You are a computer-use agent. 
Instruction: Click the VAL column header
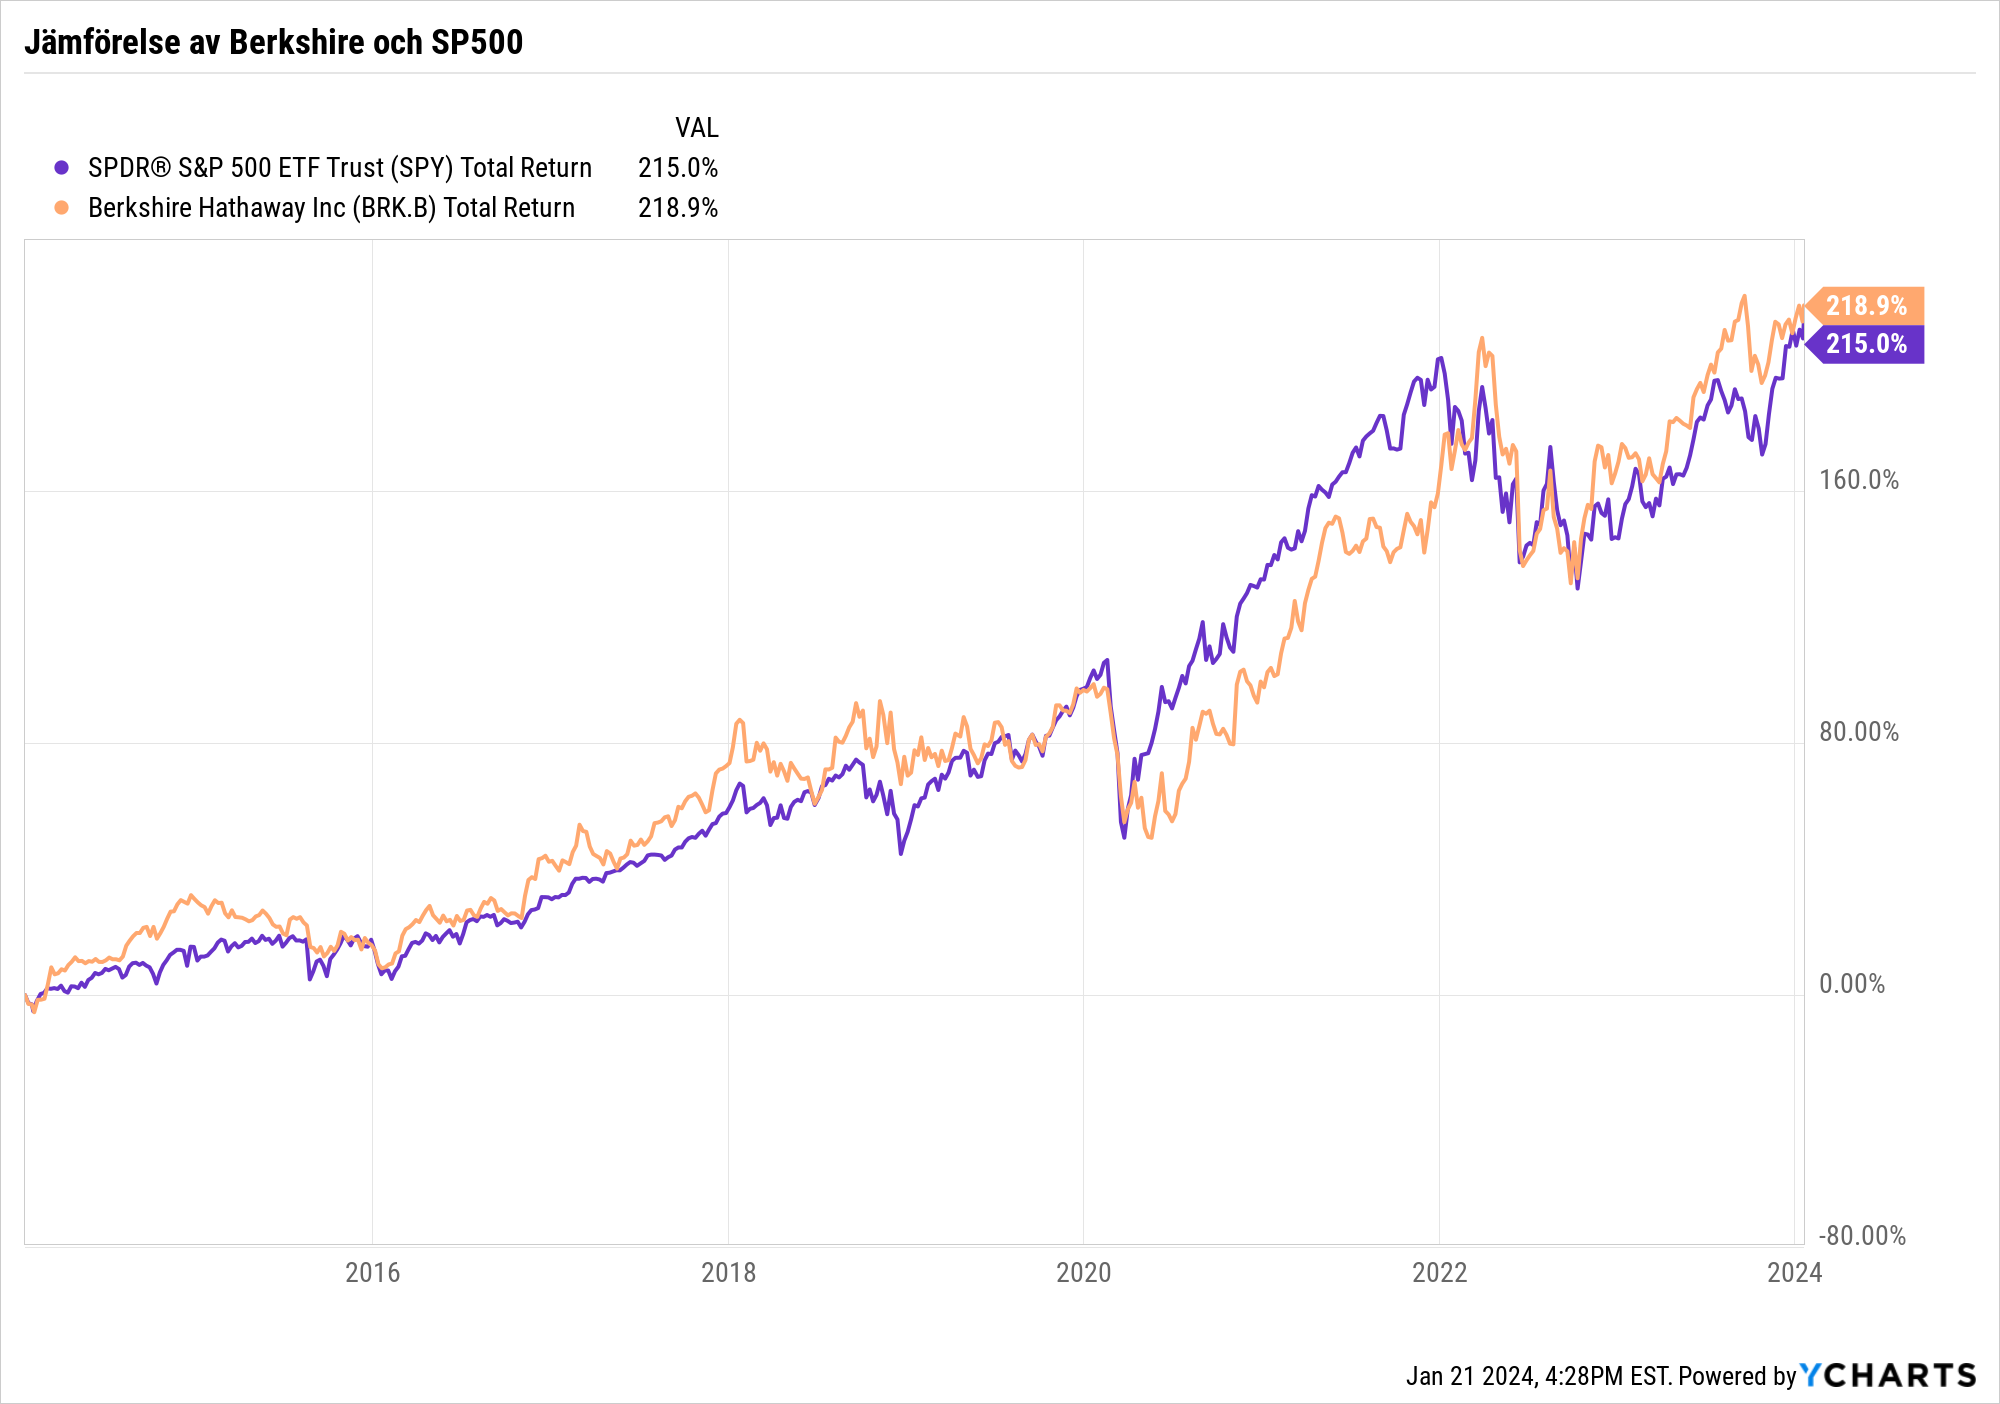696,128
